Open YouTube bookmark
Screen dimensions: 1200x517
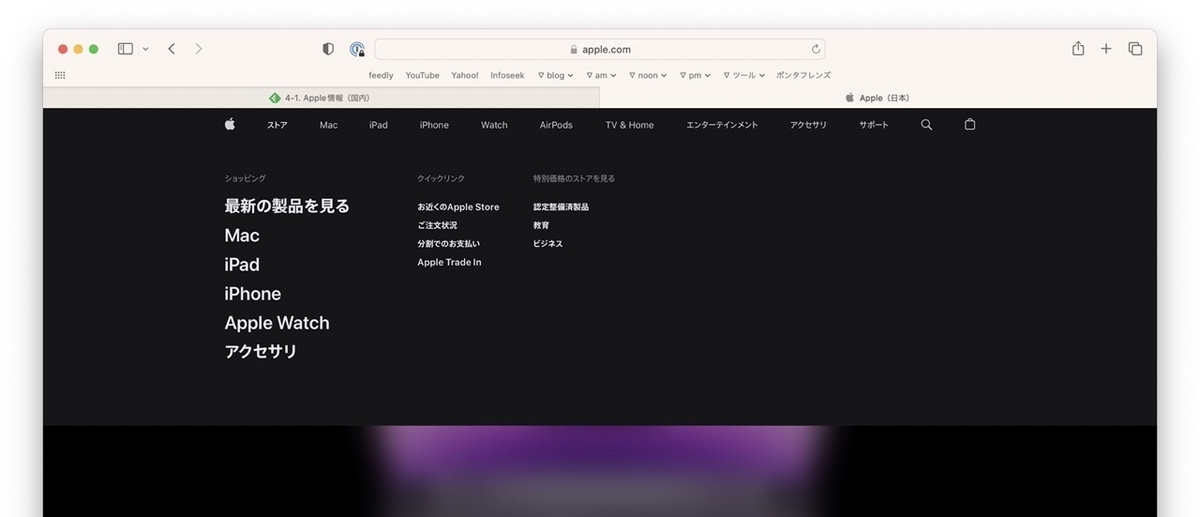tap(422, 75)
